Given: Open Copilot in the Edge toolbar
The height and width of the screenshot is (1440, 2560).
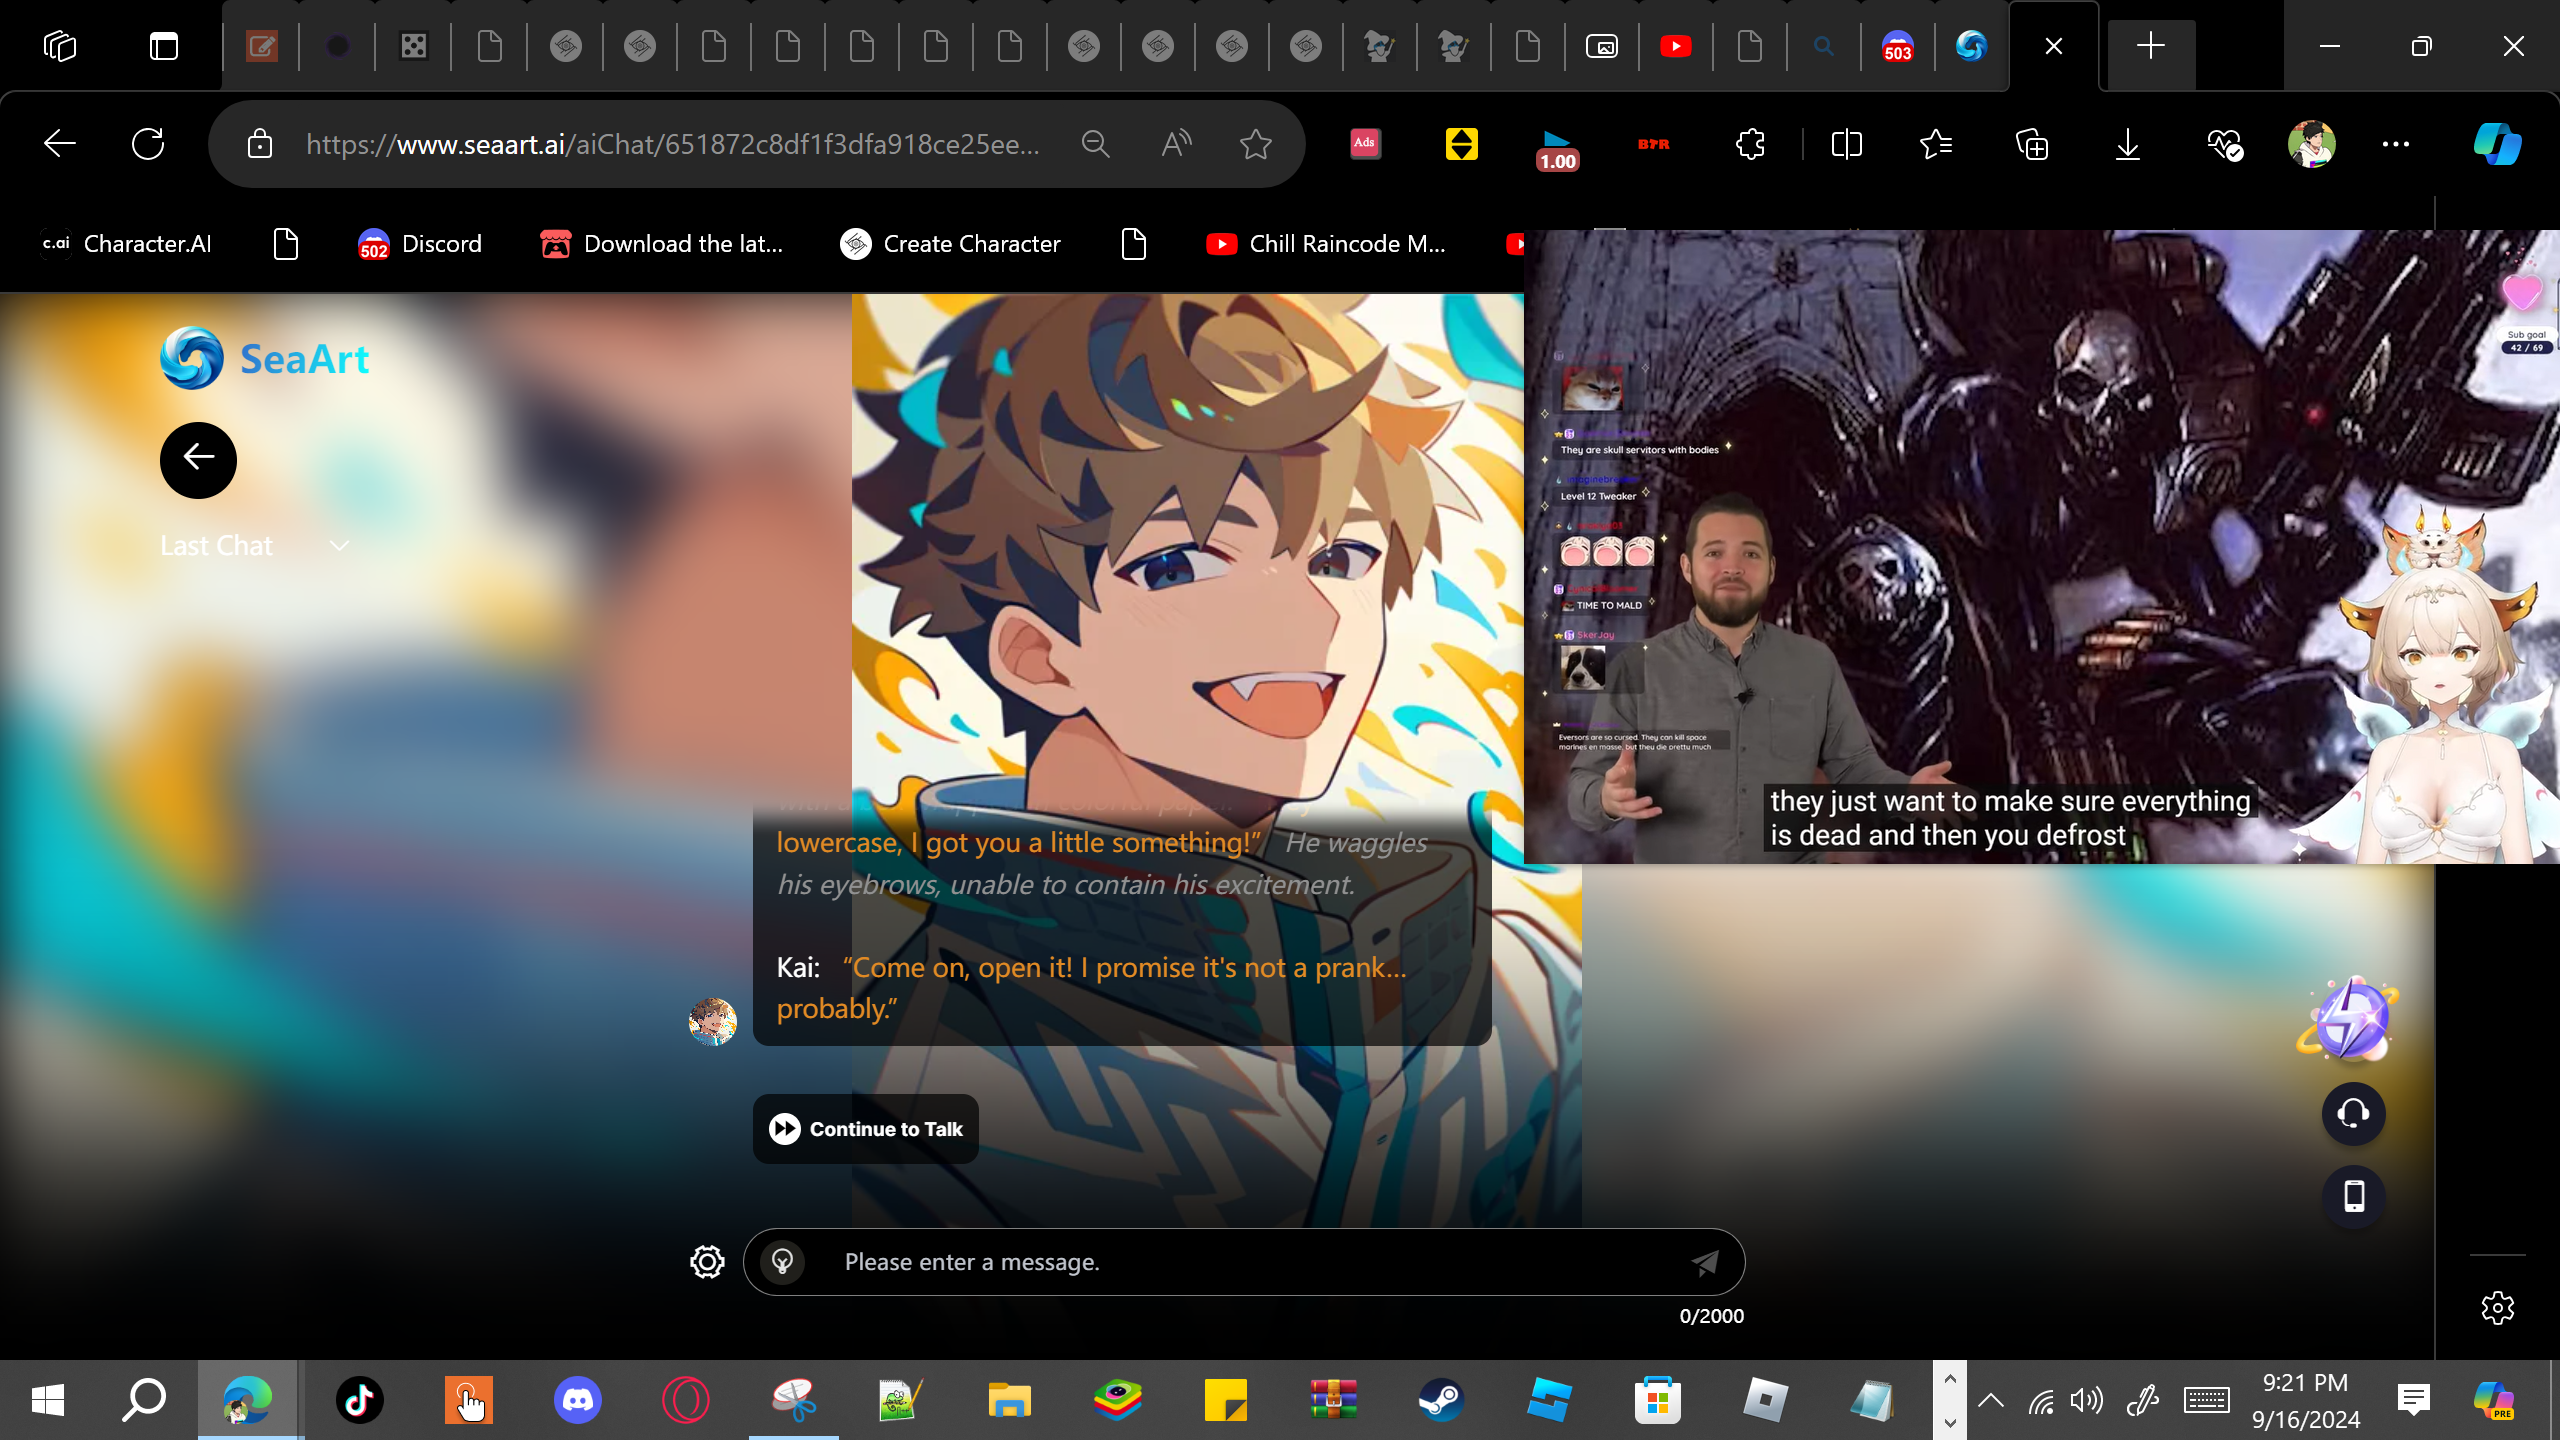Looking at the screenshot, I should click(x=2497, y=144).
